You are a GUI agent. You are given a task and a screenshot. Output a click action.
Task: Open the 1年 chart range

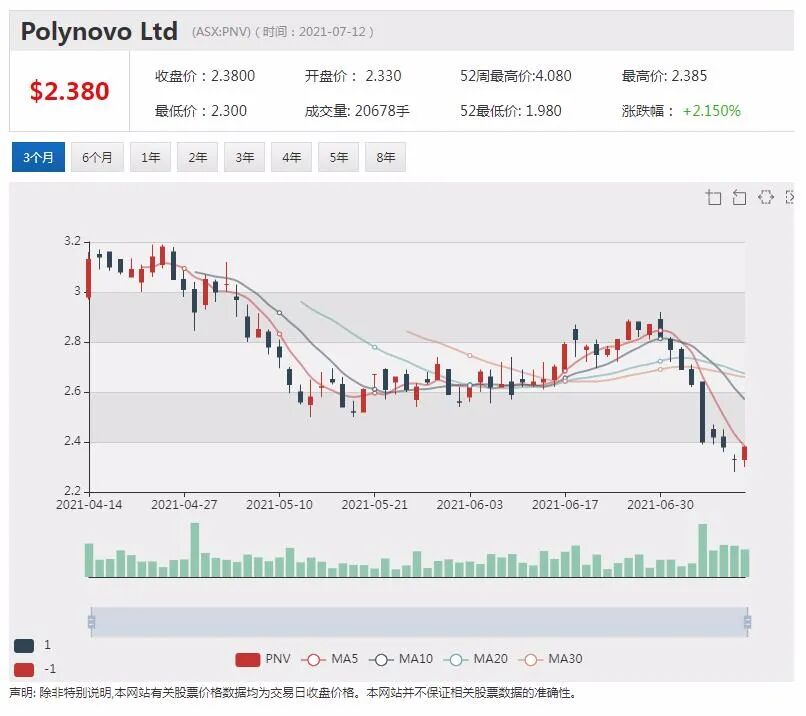(x=150, y=157)
